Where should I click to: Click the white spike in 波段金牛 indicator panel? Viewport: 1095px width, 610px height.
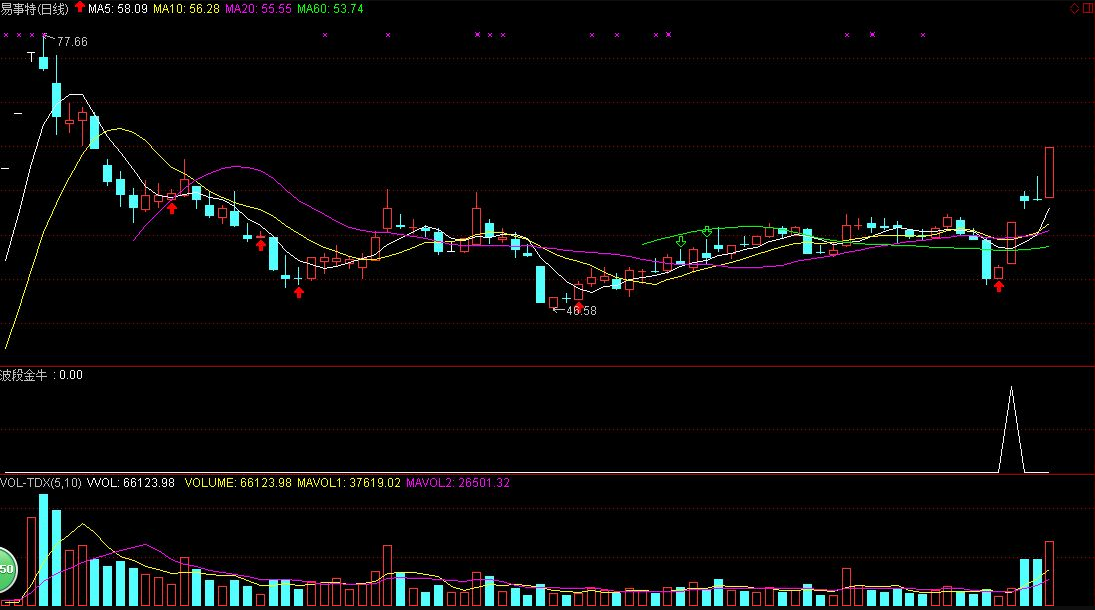click(1011, 430)
